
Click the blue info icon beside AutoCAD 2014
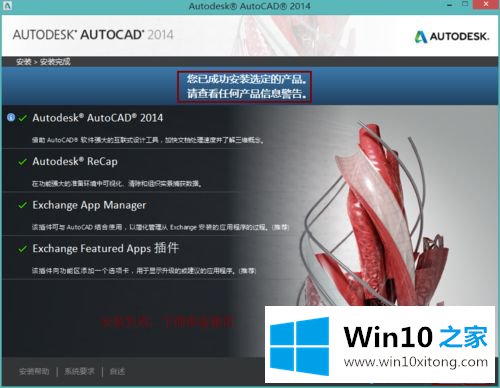(11, 118)
